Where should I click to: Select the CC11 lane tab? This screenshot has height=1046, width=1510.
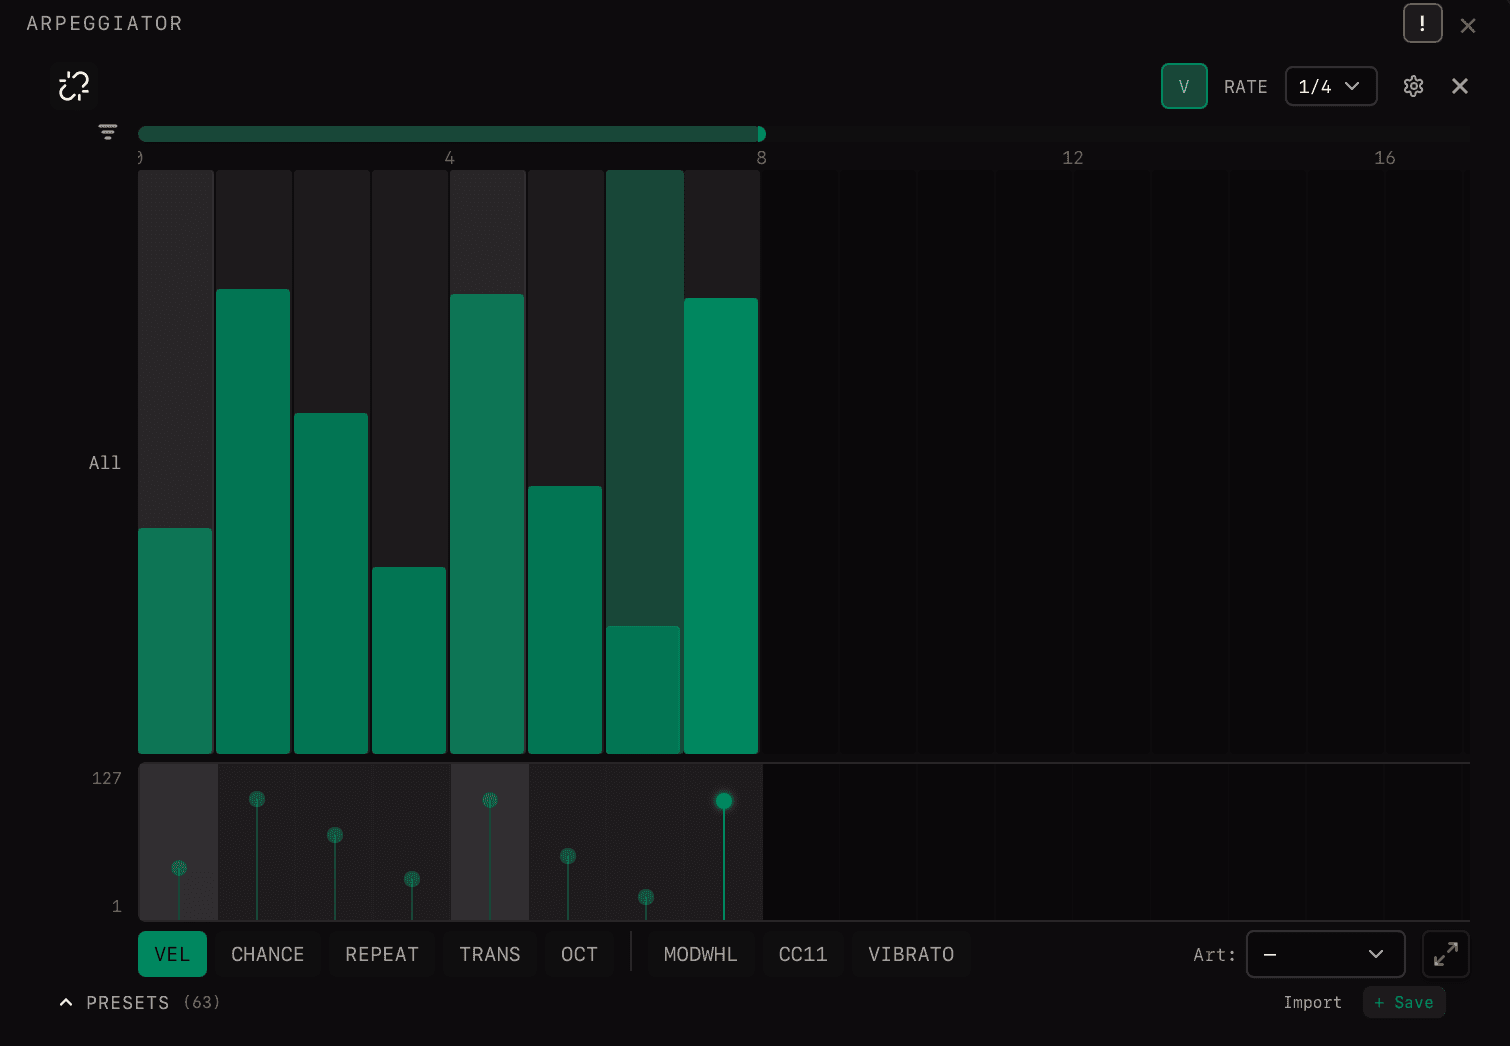[802, 954]
